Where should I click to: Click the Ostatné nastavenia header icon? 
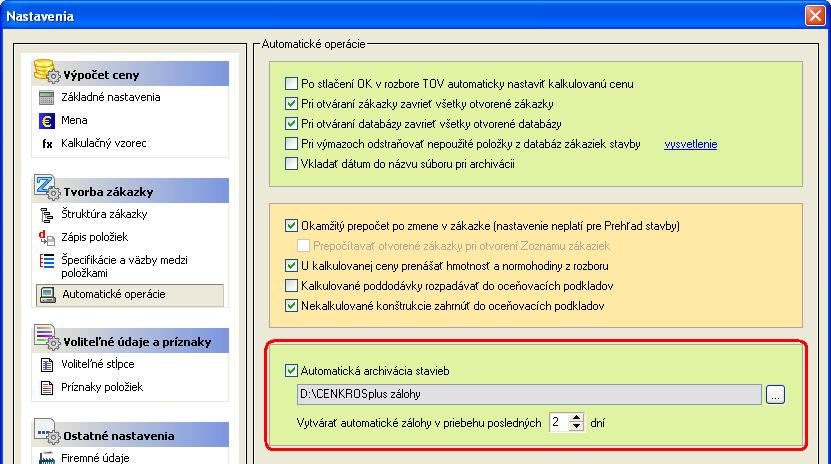pos(47,432)
